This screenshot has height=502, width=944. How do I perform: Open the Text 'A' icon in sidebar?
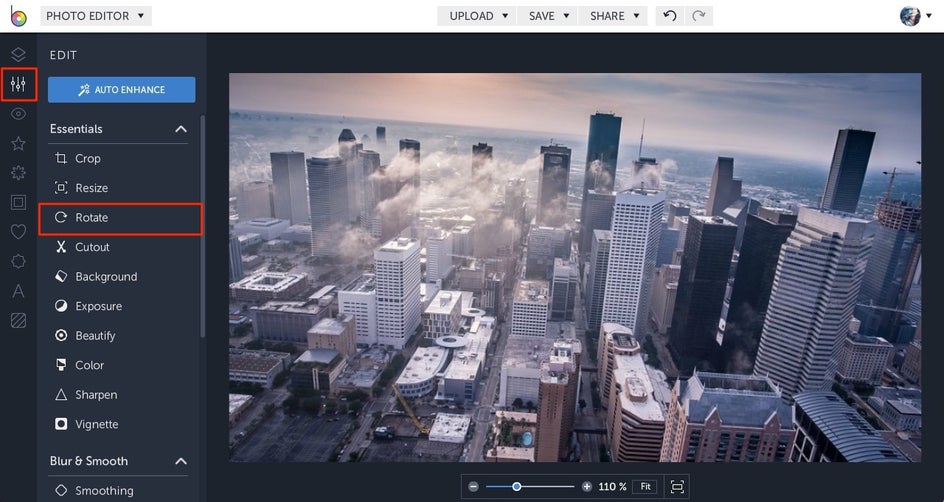[18, 291]
